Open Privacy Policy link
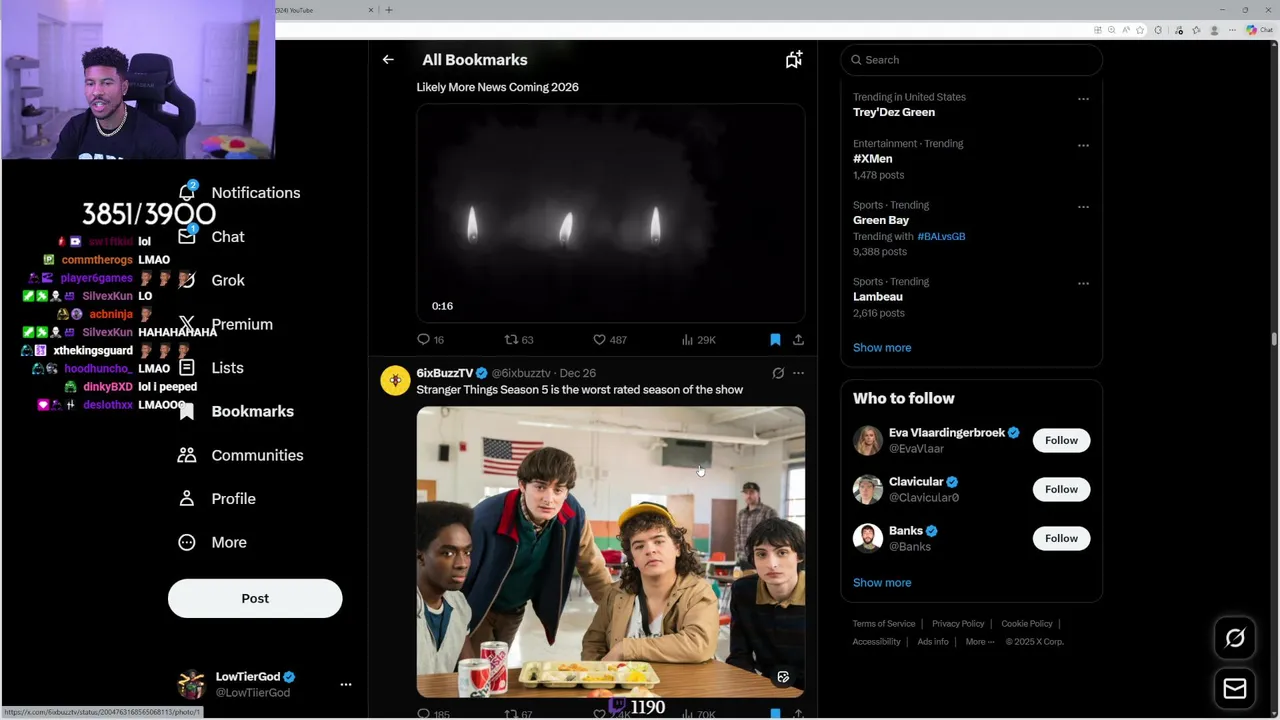Screen dimensions: 1280x720 (x=958, y=624)
